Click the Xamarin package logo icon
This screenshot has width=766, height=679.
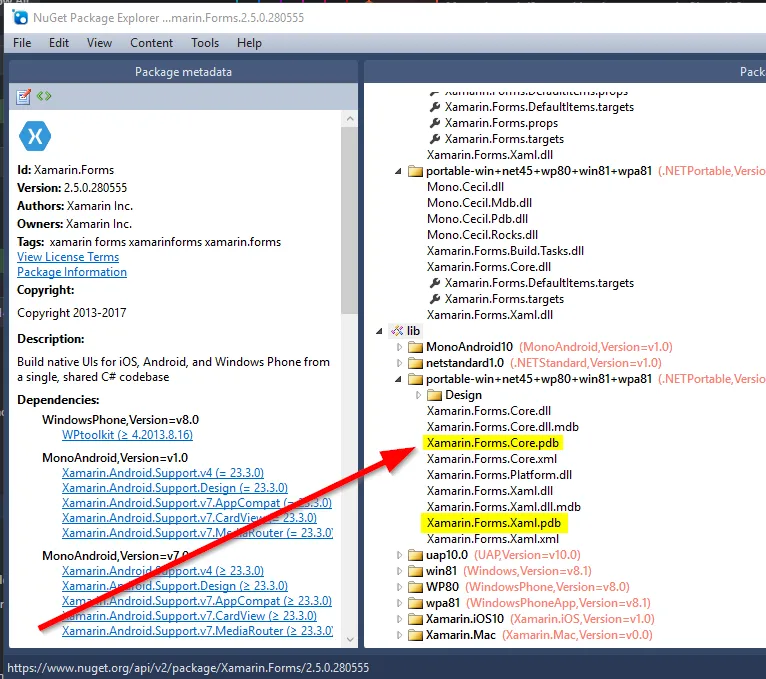[x=35, y=136]
